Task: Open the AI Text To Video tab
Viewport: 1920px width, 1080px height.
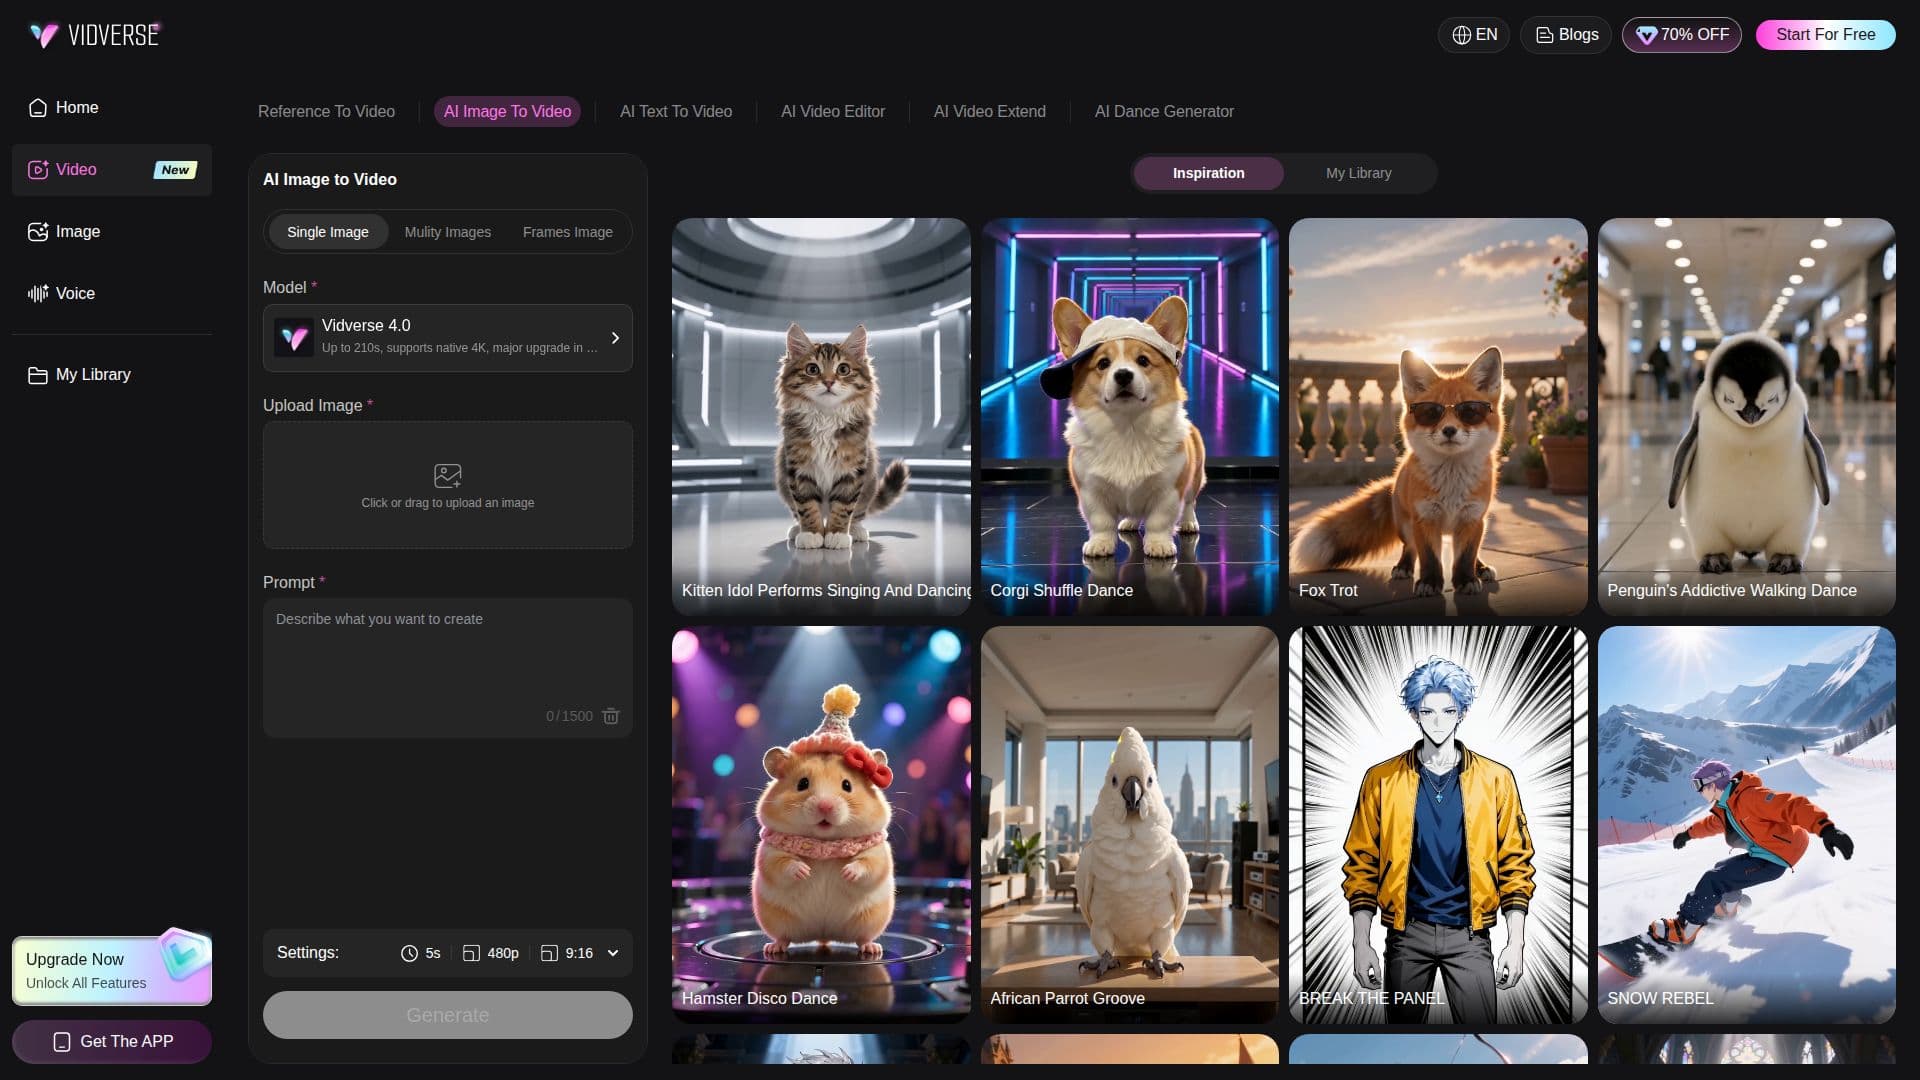Action: [676, 112]
